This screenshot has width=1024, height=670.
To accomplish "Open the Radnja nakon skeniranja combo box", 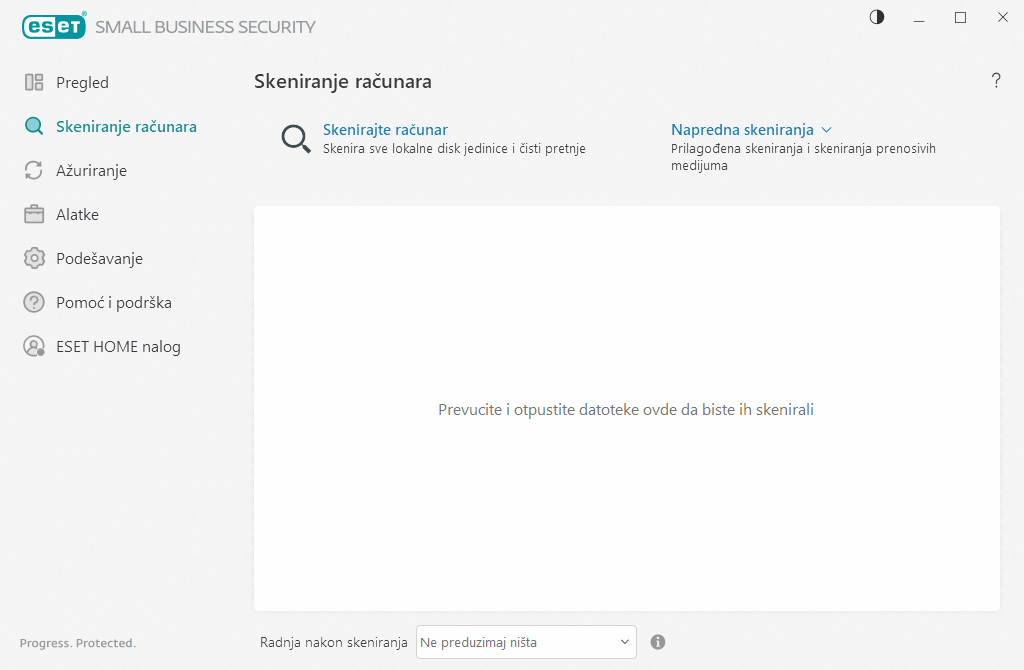I will coord(526,642).
